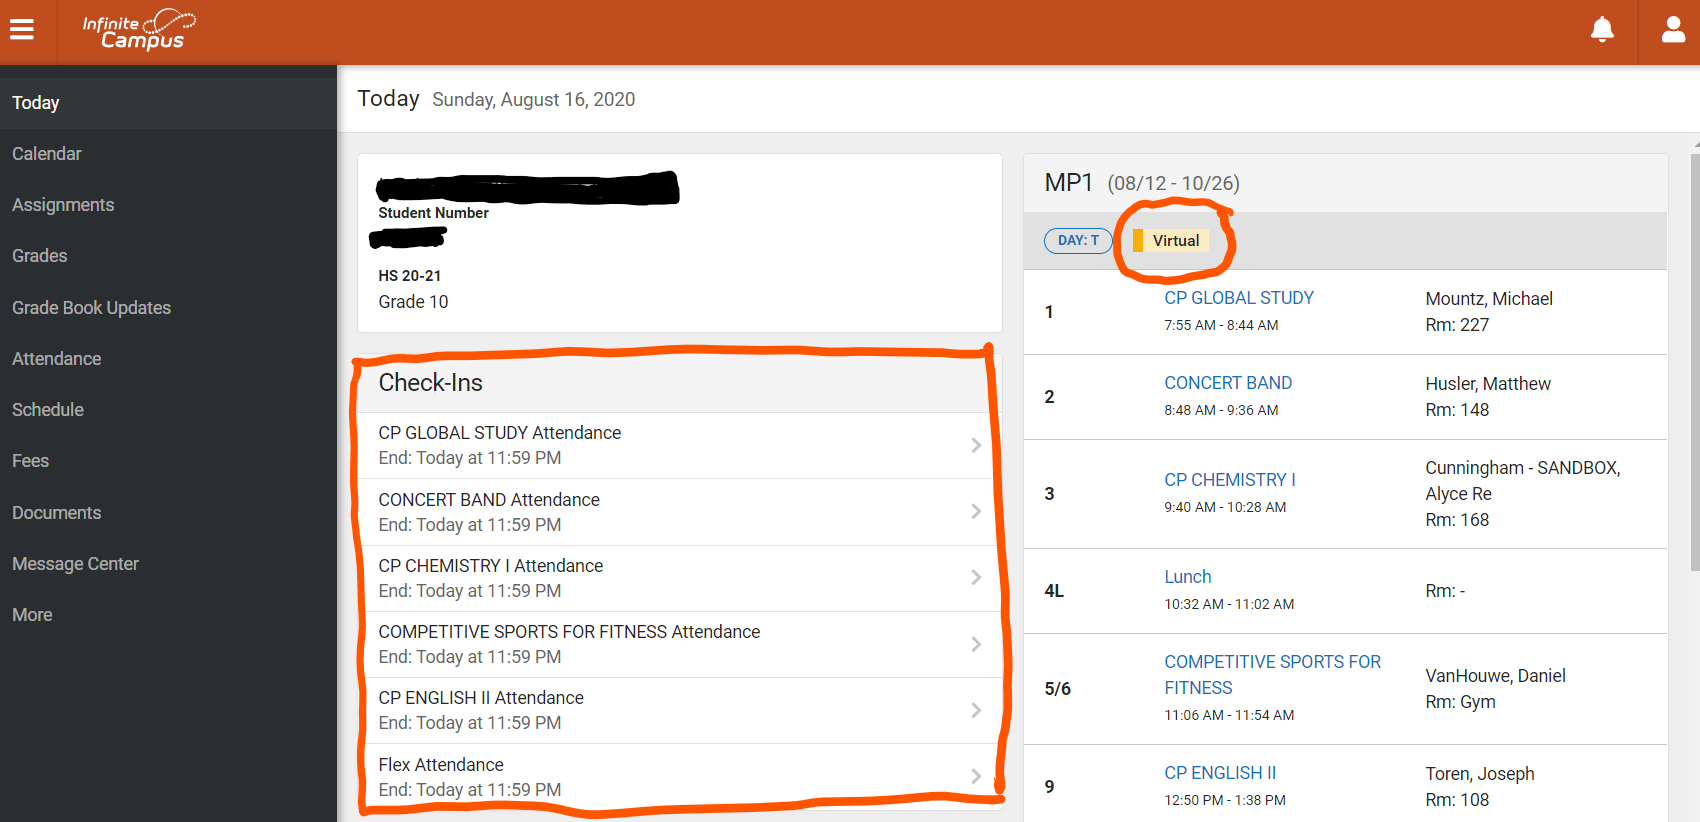Open the Lunch period link
1700x822 pixels.
tap(1188, 577)
